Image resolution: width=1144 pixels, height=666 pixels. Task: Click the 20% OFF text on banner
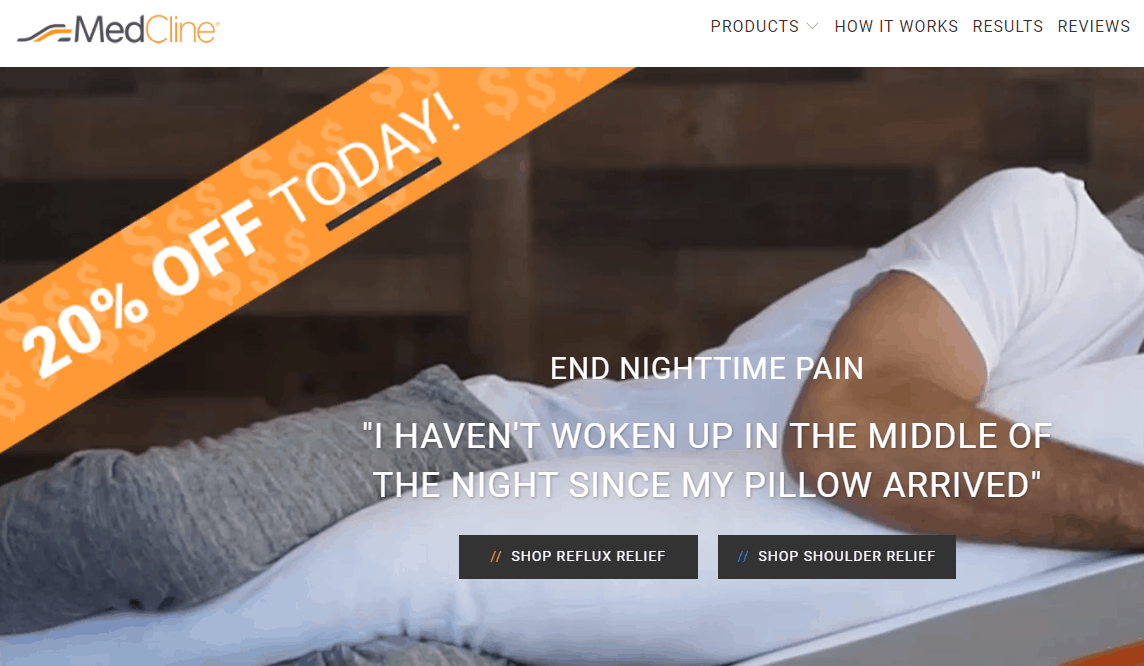click(141, 290)
